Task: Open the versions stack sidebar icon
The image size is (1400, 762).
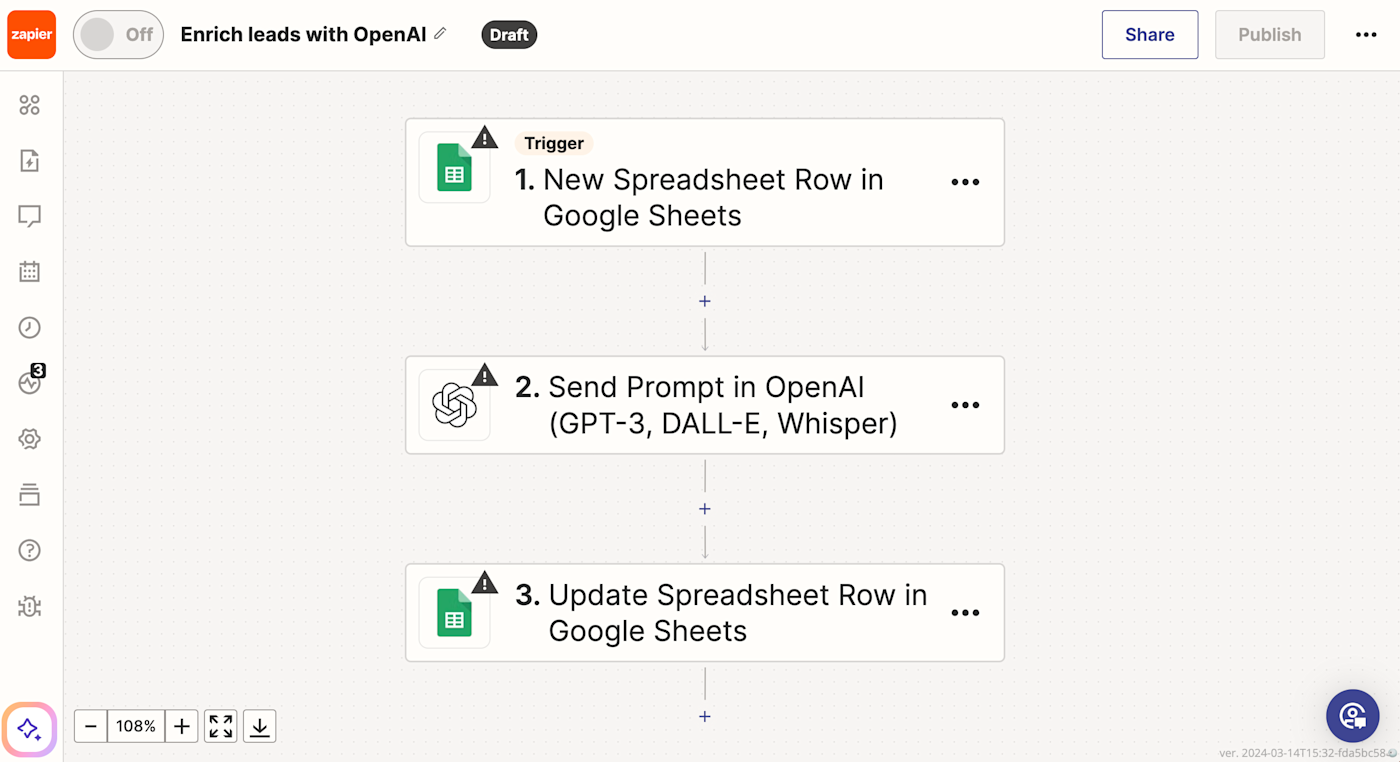Action: 30,494
